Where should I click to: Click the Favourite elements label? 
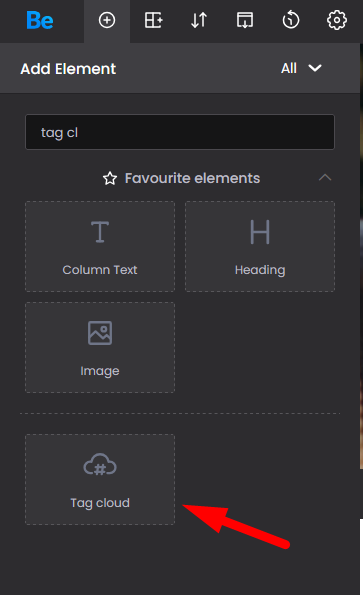[192, 178]
